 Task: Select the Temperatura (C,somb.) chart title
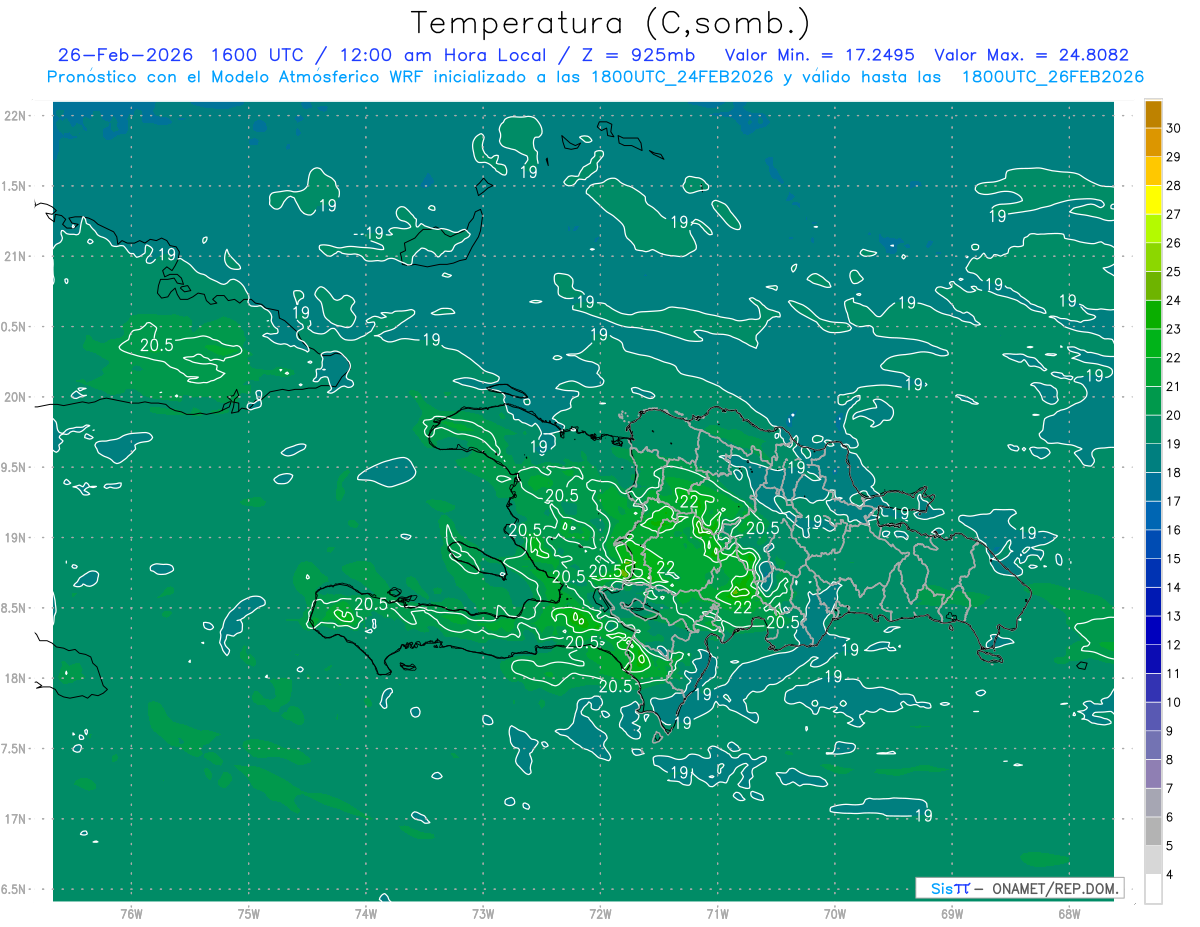point(611,23)
